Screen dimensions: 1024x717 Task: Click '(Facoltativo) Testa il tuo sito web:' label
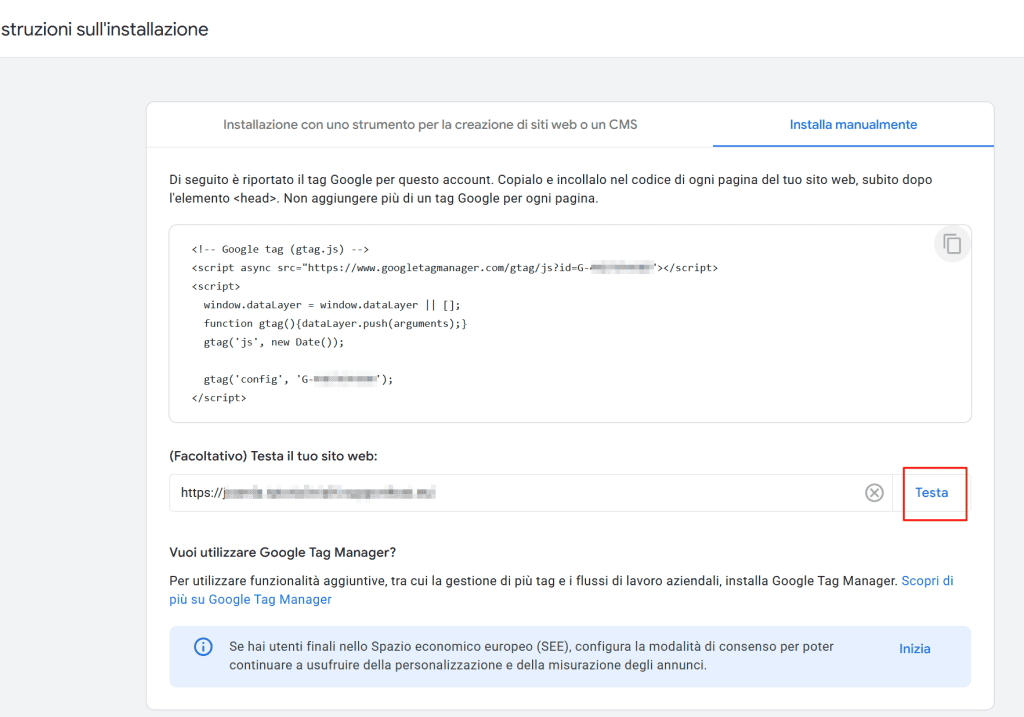coord(273,456)
